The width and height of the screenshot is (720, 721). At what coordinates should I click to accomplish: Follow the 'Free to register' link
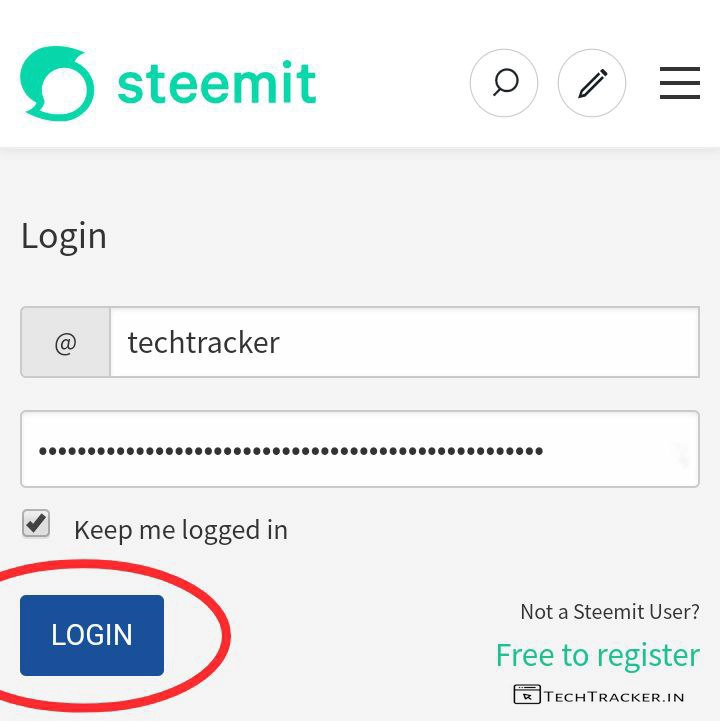click(x=597, y=655)
